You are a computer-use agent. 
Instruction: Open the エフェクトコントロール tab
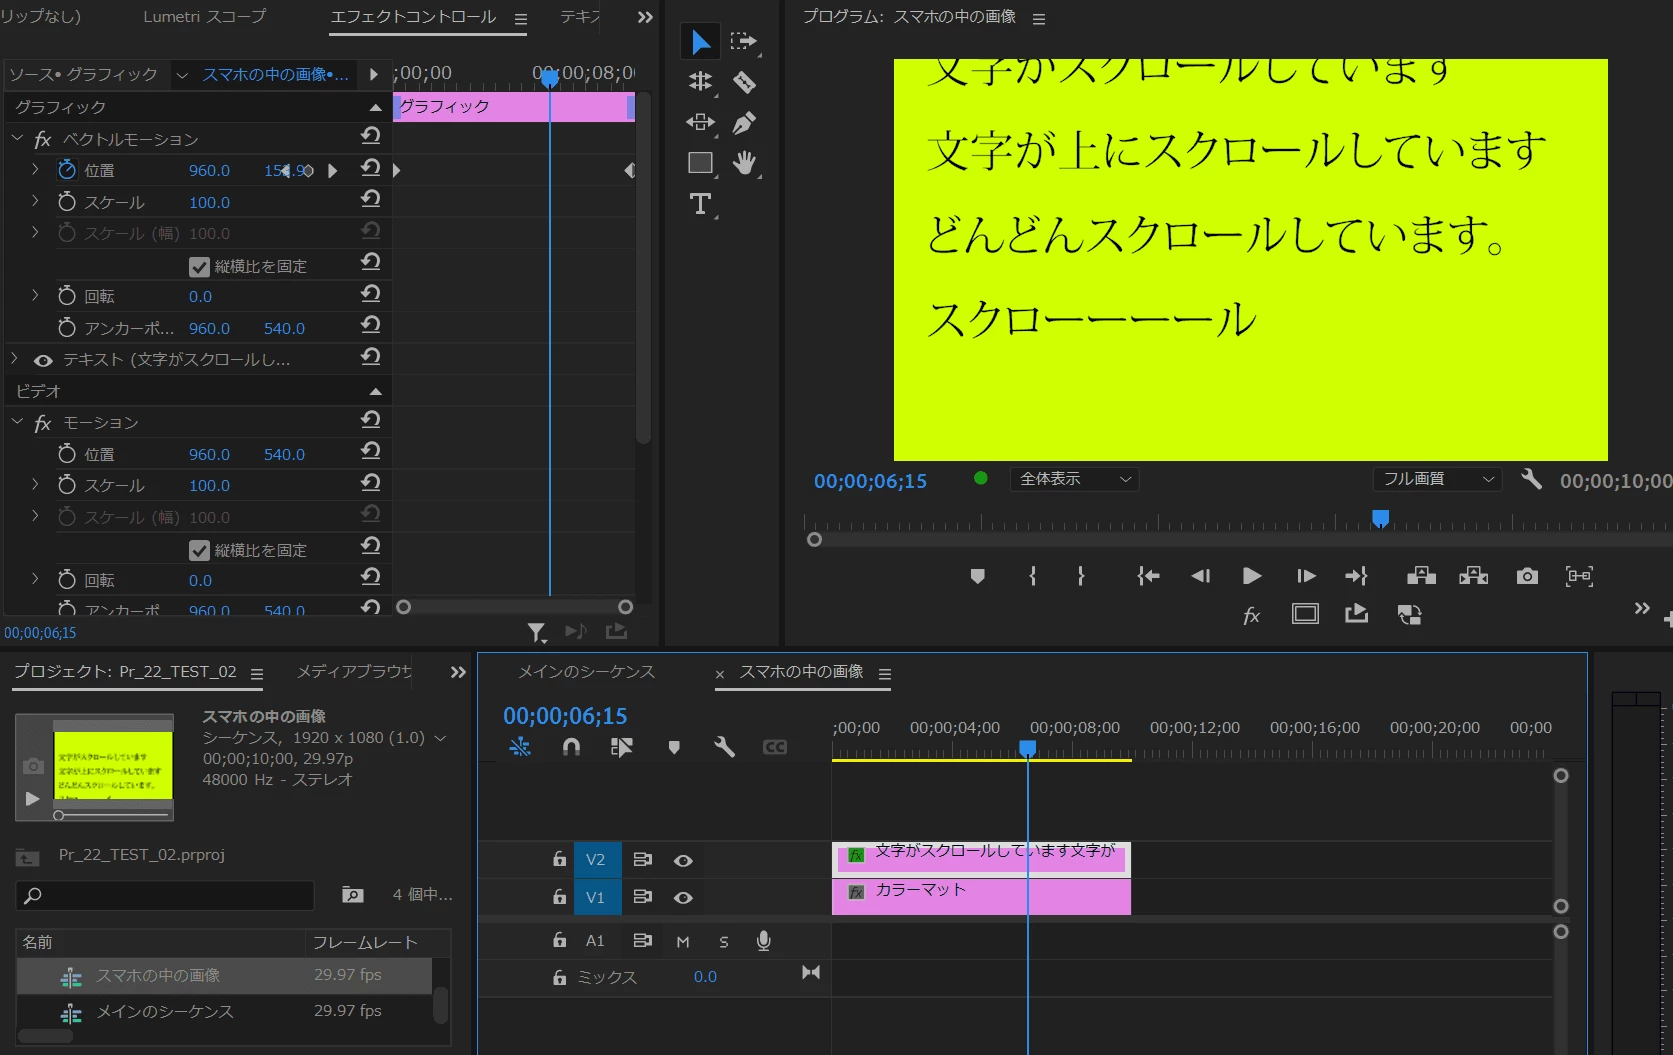coord(413,17)
